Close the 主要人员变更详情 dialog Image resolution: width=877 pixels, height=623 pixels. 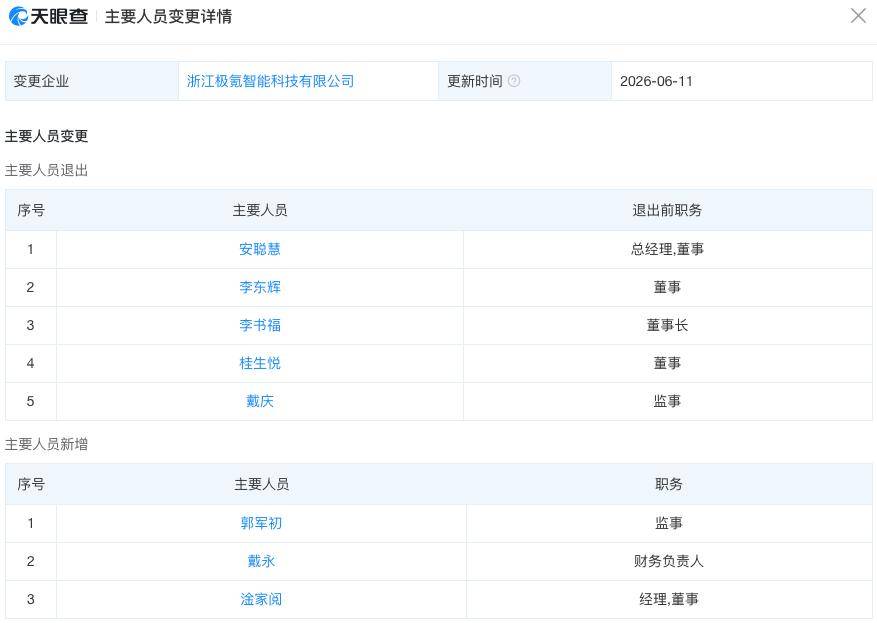click(858, 16)
